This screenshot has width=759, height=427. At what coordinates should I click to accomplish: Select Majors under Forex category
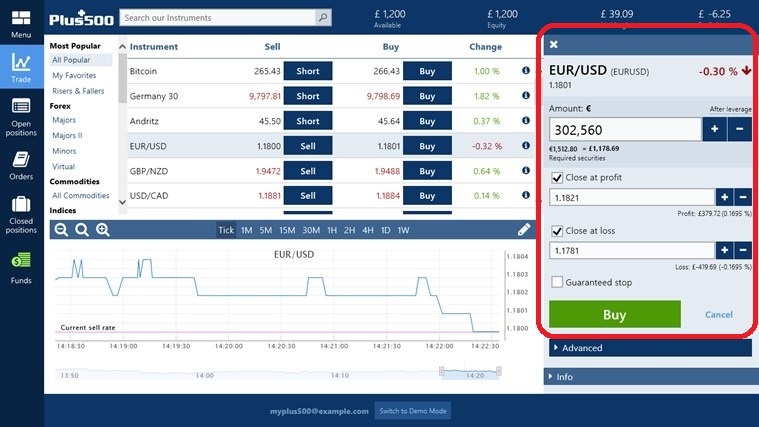point(64,120)
